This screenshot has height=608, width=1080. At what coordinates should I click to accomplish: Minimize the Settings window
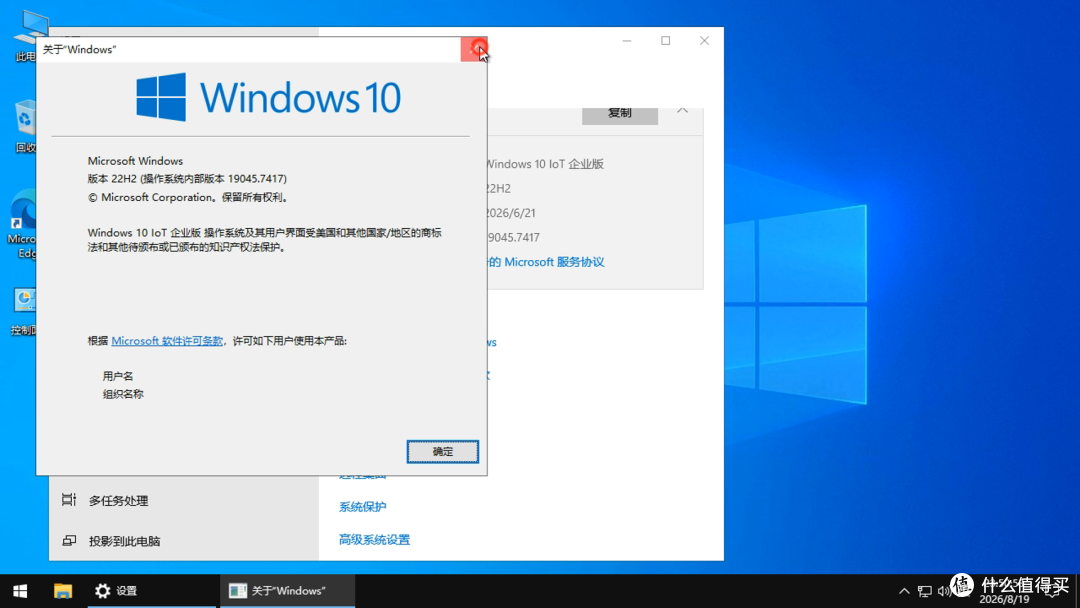[627, 41]
